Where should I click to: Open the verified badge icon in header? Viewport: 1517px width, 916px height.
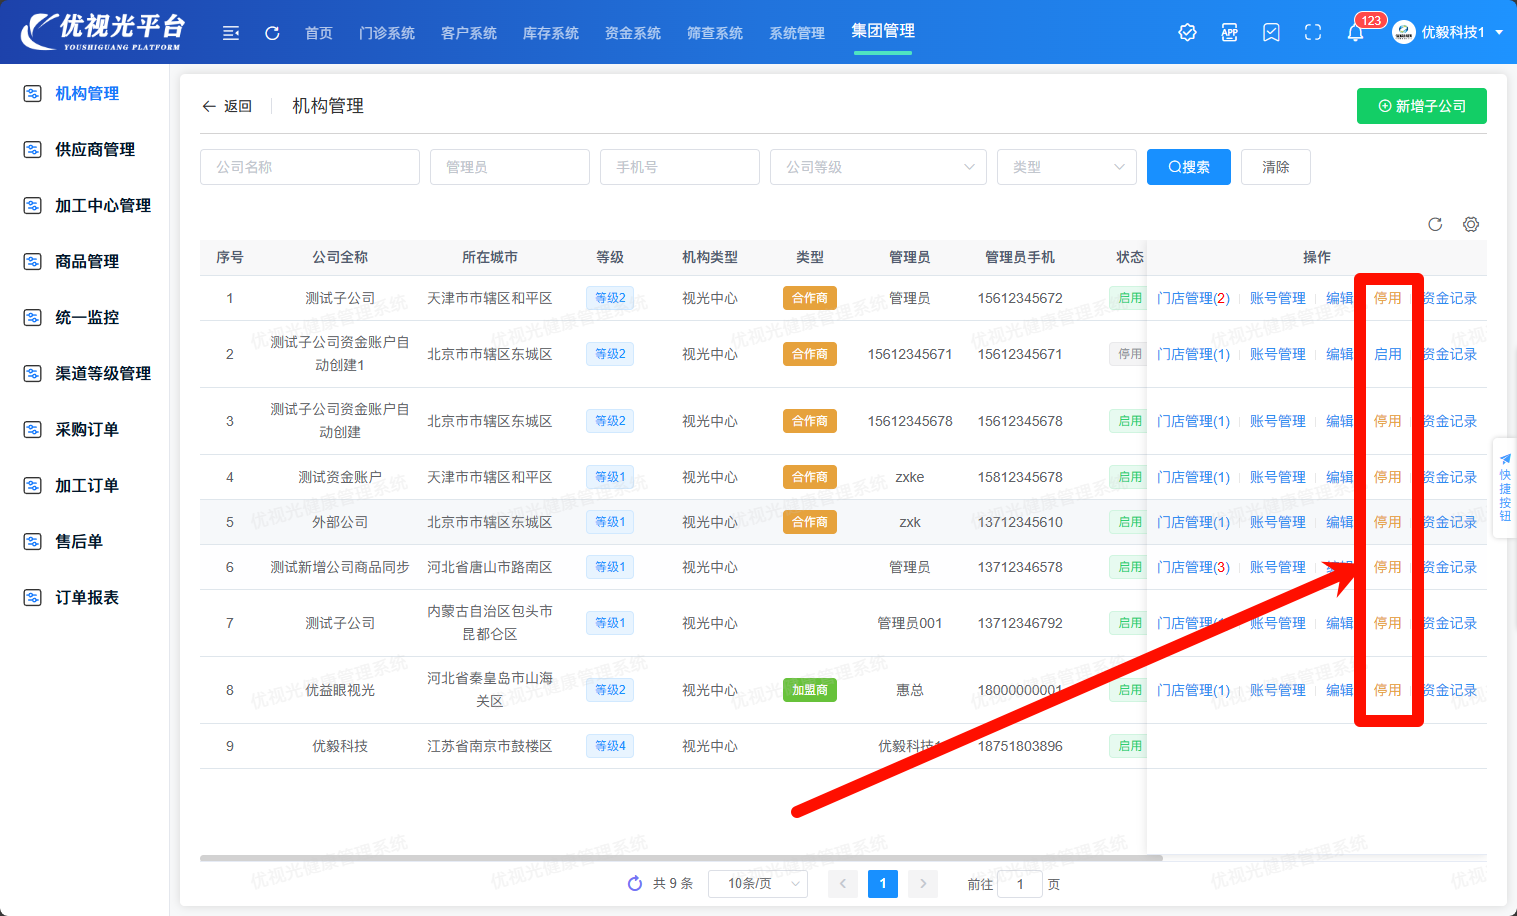(1187, 33)
